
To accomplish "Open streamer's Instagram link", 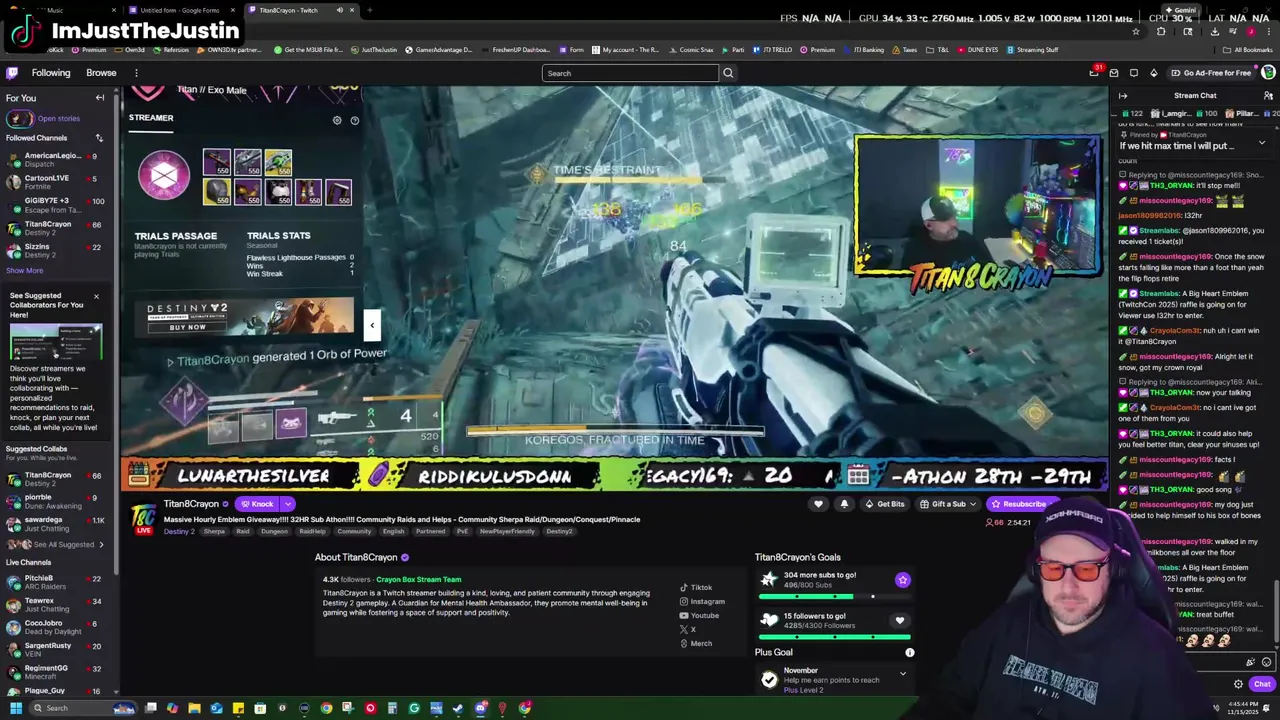I will tap(702, 601).
